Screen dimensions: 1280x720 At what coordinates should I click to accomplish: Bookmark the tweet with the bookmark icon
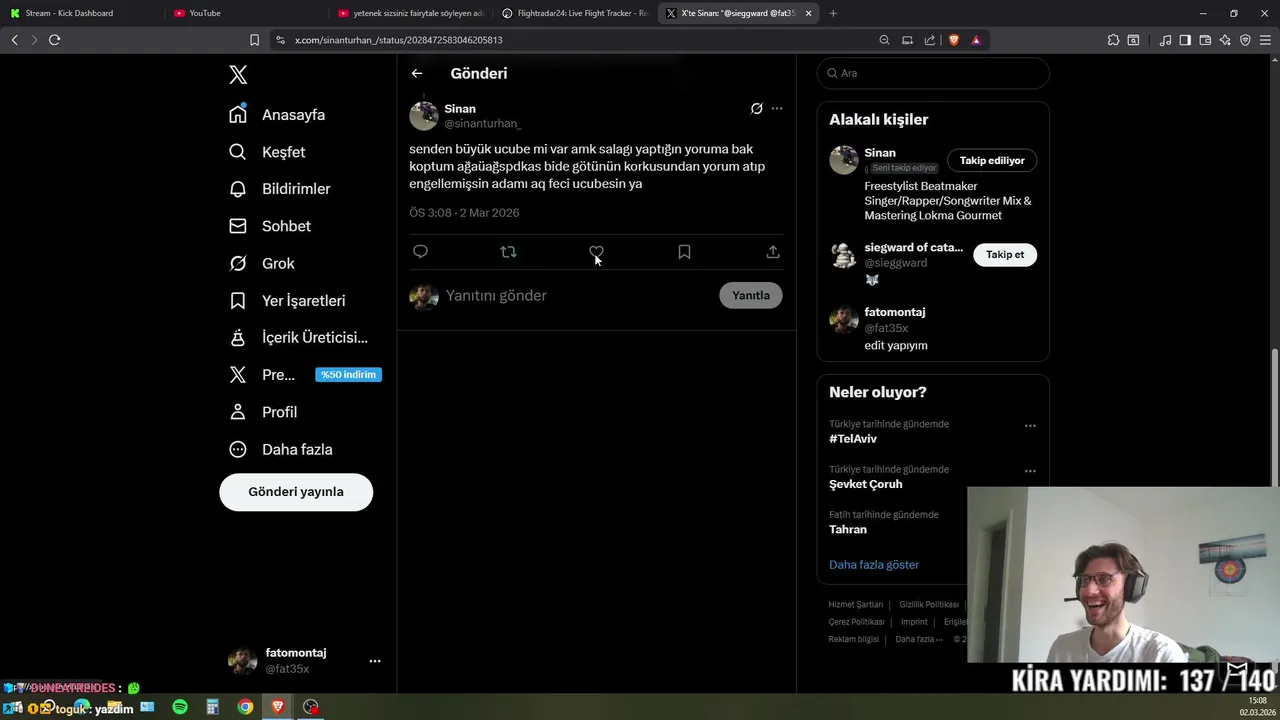pos(684,252)
